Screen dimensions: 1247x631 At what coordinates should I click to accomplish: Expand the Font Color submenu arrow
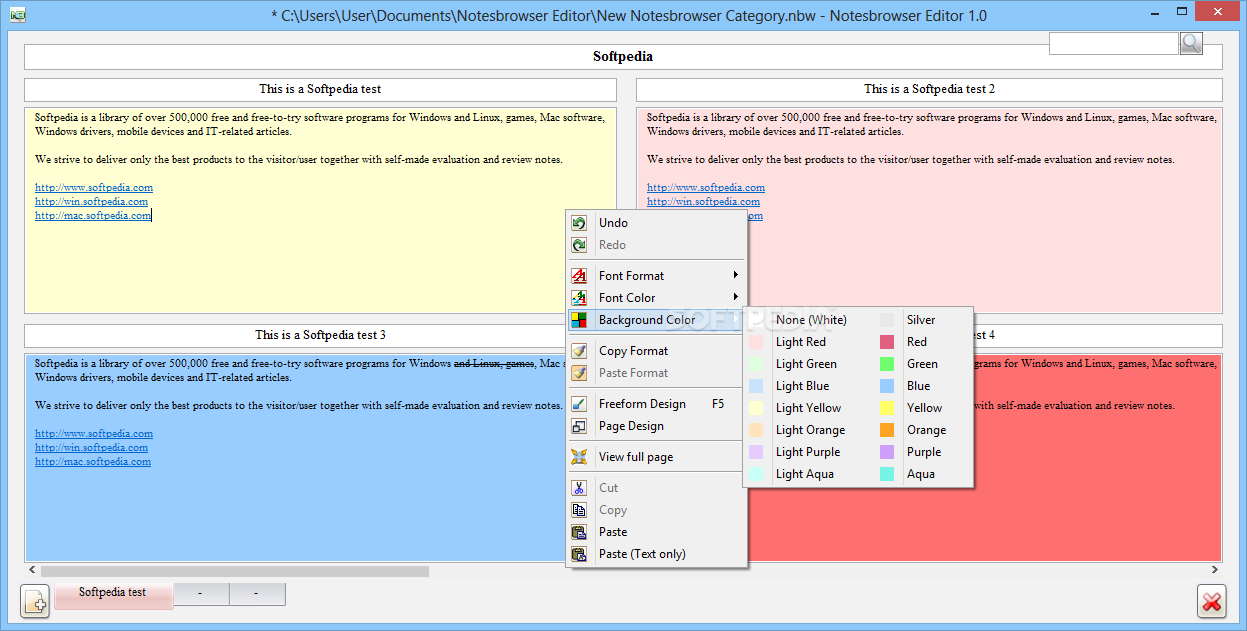(736, 297)
